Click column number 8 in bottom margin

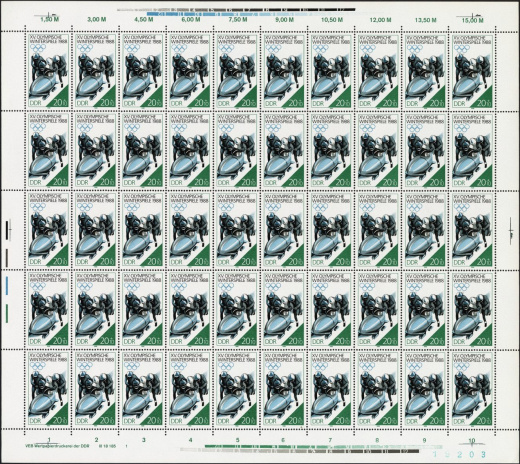[377, 440]
